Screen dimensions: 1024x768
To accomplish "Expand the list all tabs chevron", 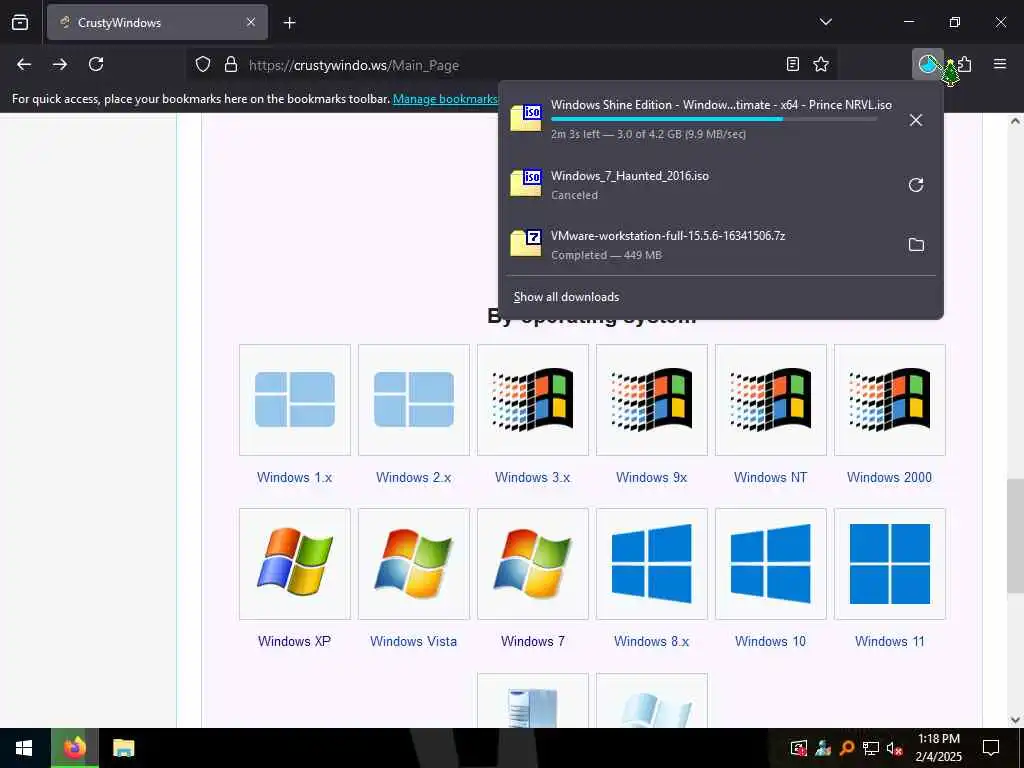I will click(x=825, y=22).
